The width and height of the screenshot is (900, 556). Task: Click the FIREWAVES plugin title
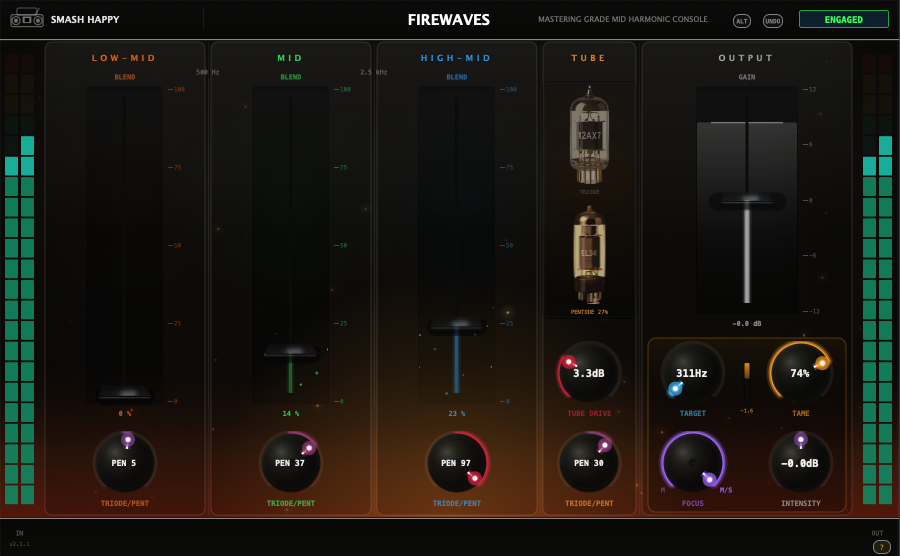(449, 20)
